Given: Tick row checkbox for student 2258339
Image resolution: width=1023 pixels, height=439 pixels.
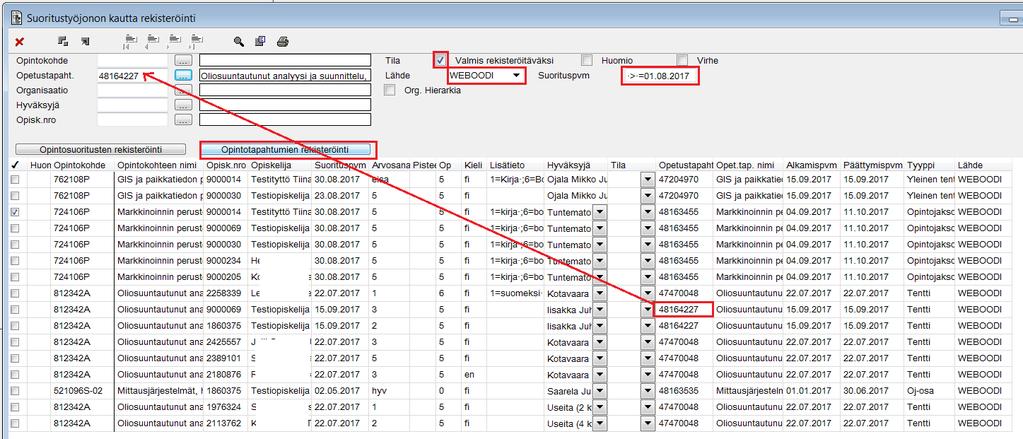Looking at the screenshot, I should (15, 293).
